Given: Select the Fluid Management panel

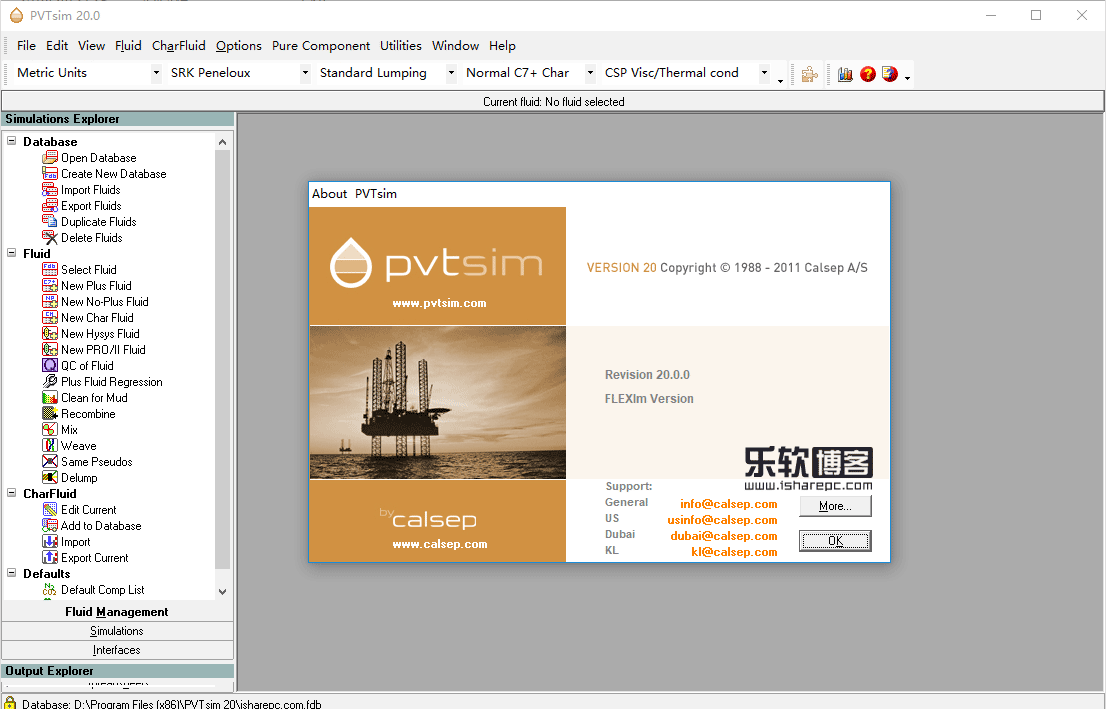Looking at the screenshot, I should [x=117, y=612].
